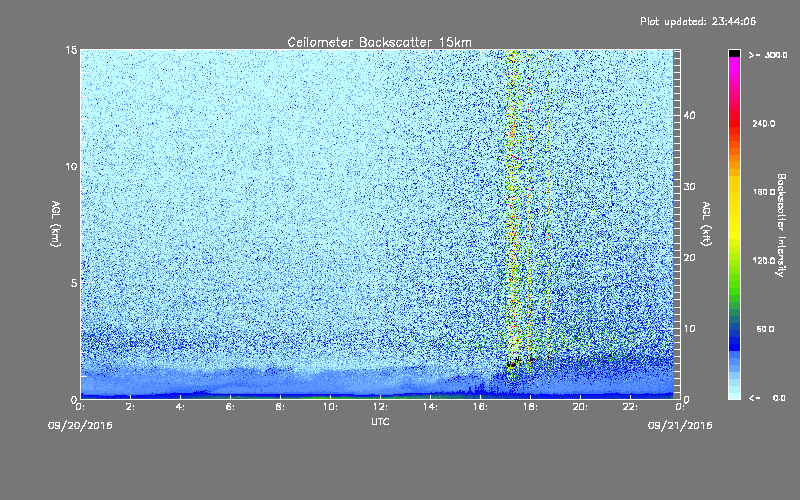Image resolution: width=800 pixels, height=500 pixels.
Task: Click the red band of the colorbar
Action: pos(734,125)
